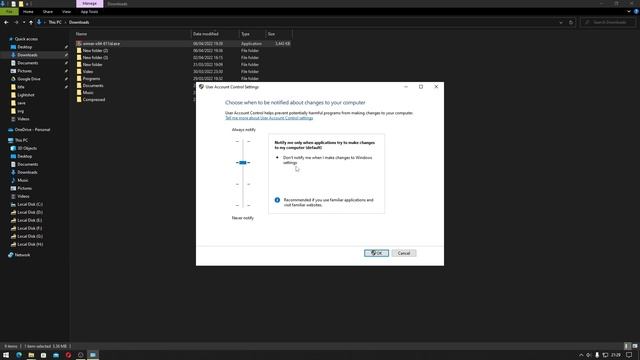Click Cancel in User Account Control Settings
The image size is (640, 360).
click(404, 253)
